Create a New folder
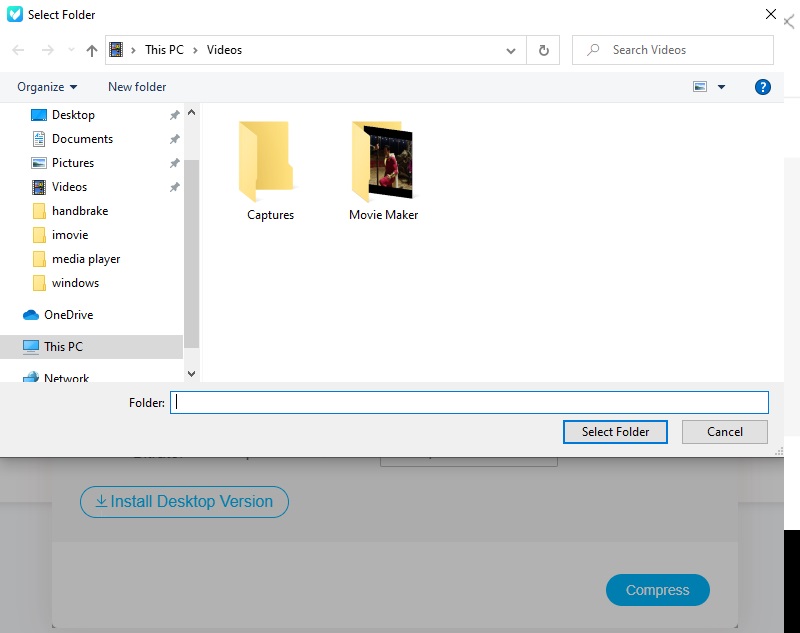 [x=137, y=87]
